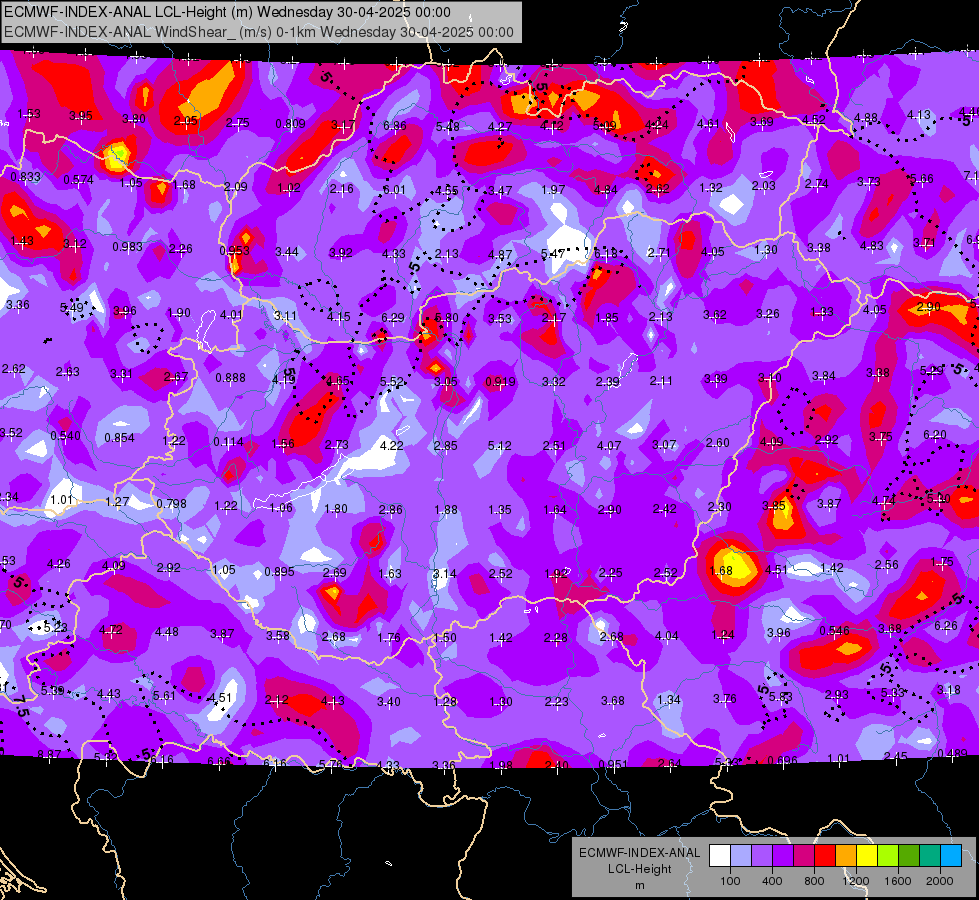Click the sky blue swatch right of 2000

click(952, 855)
